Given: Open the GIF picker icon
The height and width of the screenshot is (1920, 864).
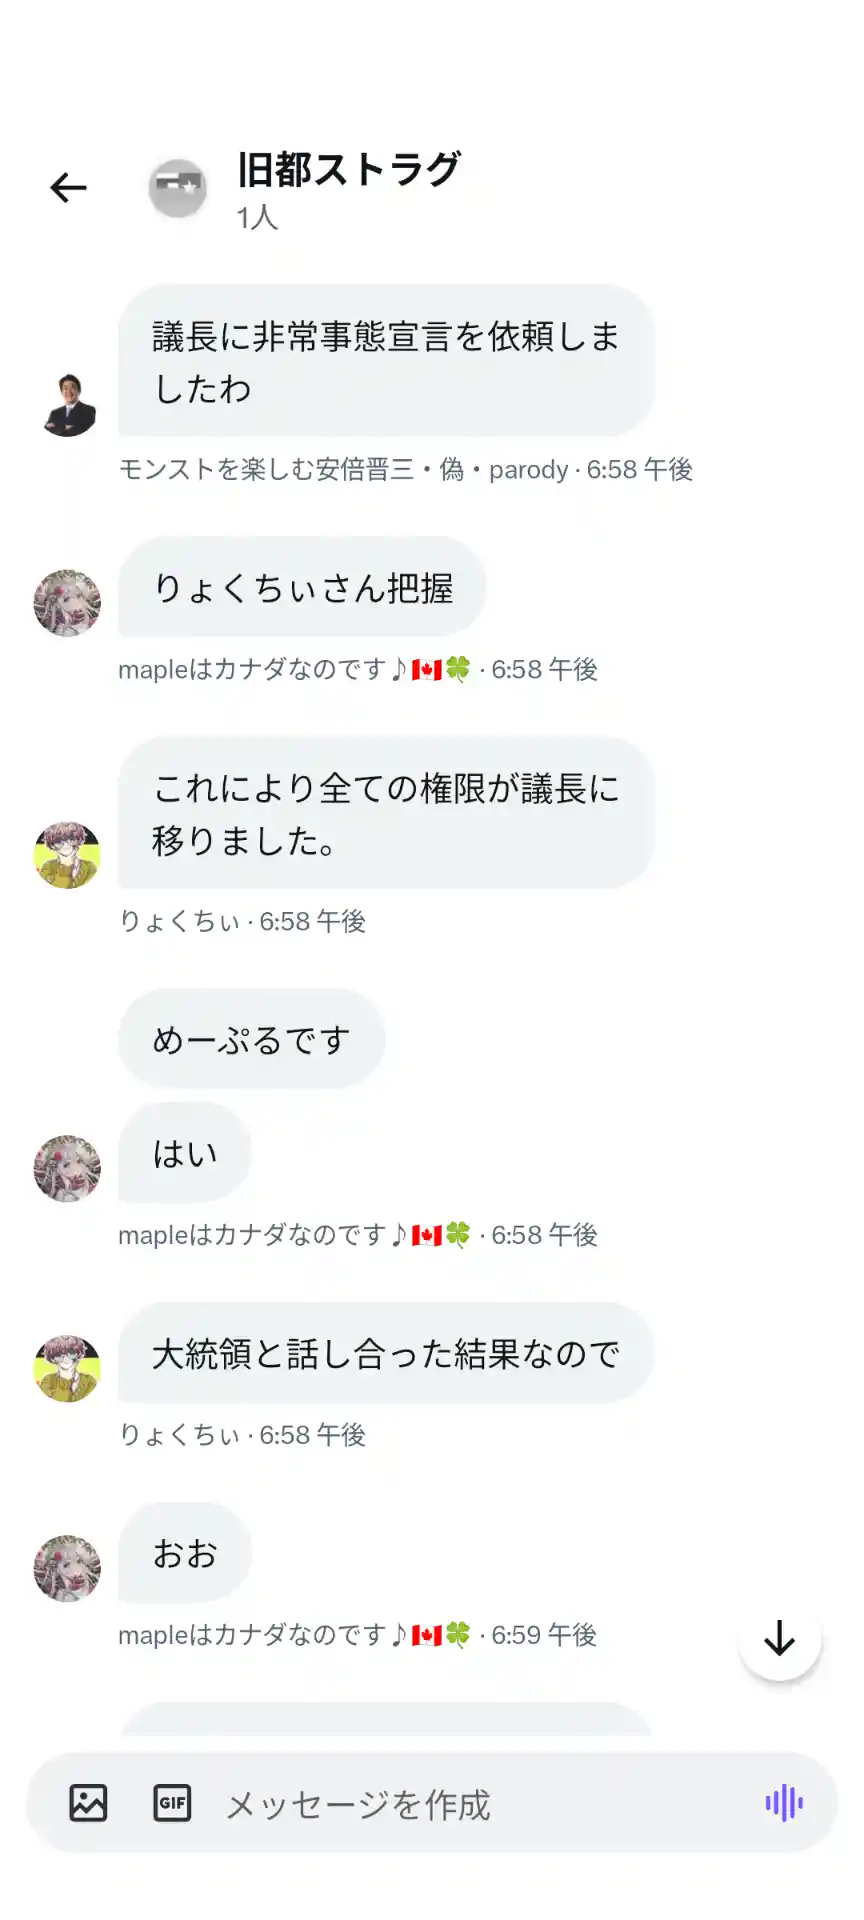Looking at the screenshot, I should tap(172, 1803).
